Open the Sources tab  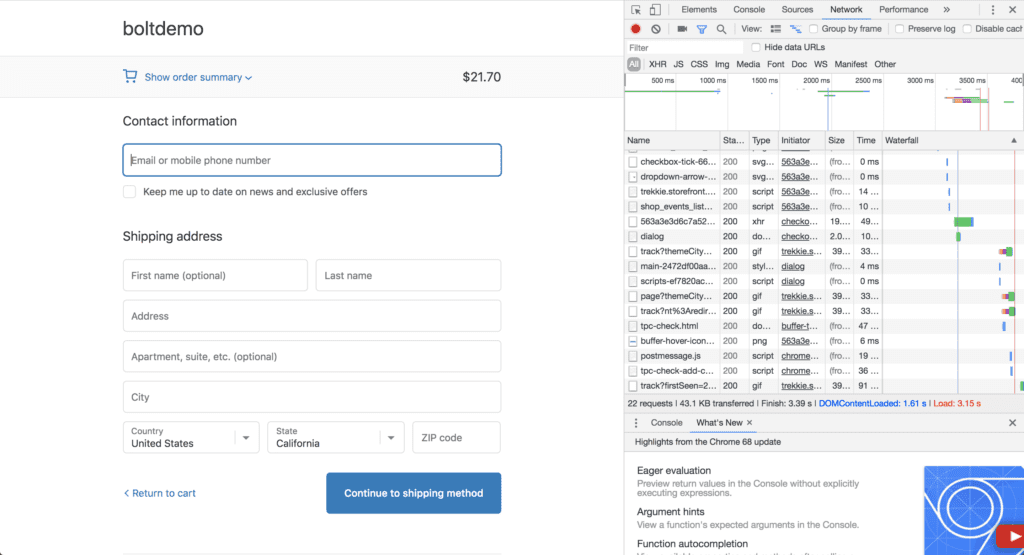pos(797,10)
